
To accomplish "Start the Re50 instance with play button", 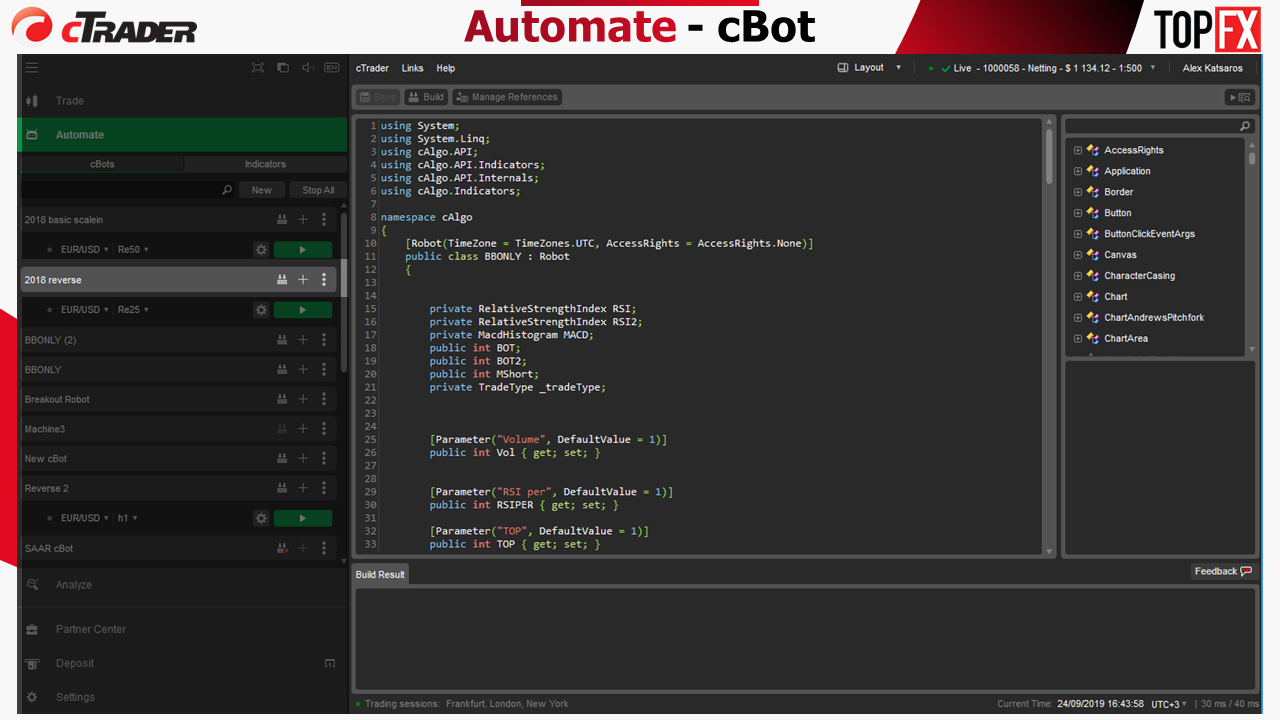I will click(x=303, y=250).
